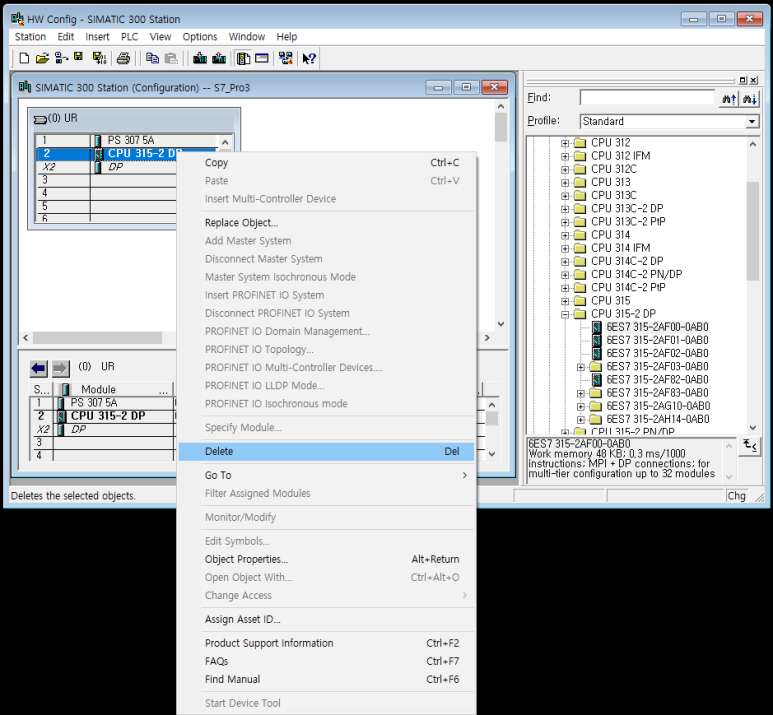Open the Insert menu
This screenshot has height=715, width=773.
[x=97, y=37]
